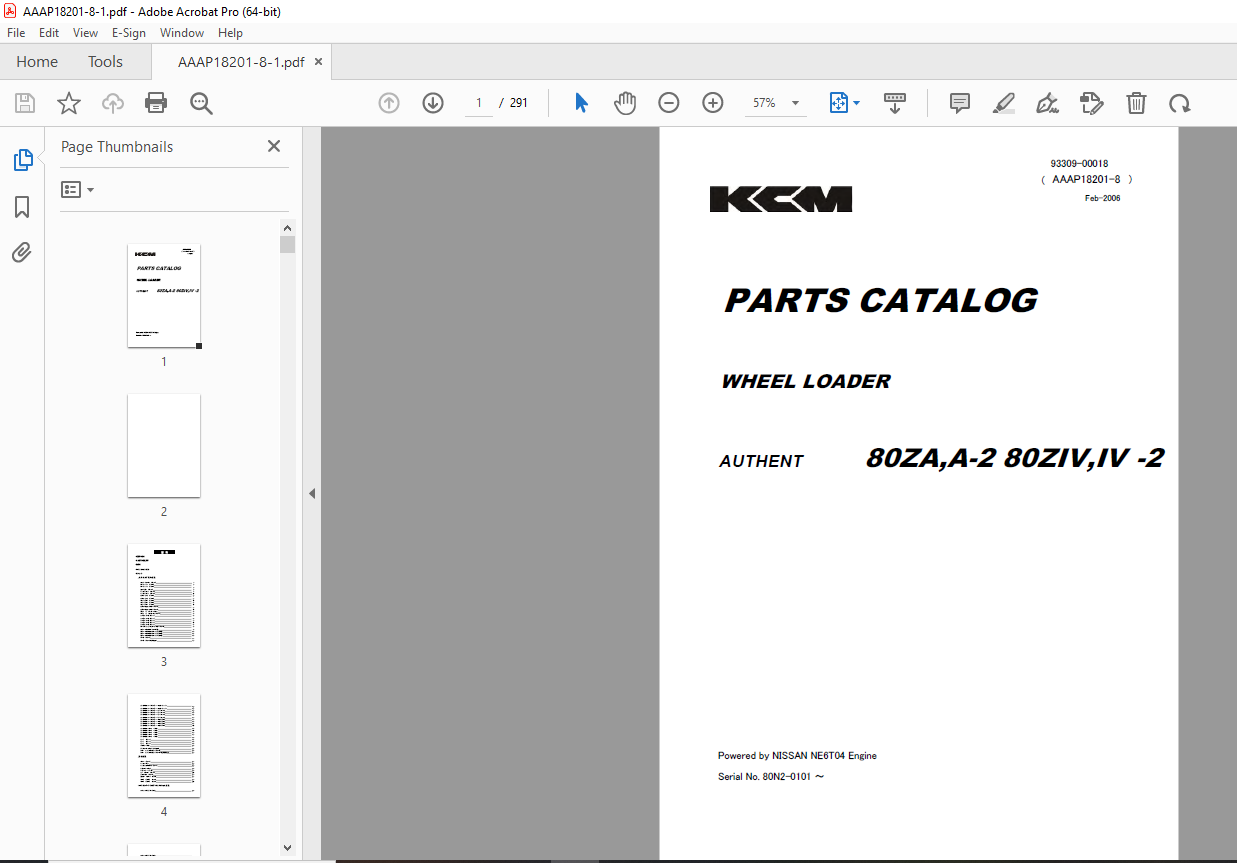Click the current page number field

(479, 103)
